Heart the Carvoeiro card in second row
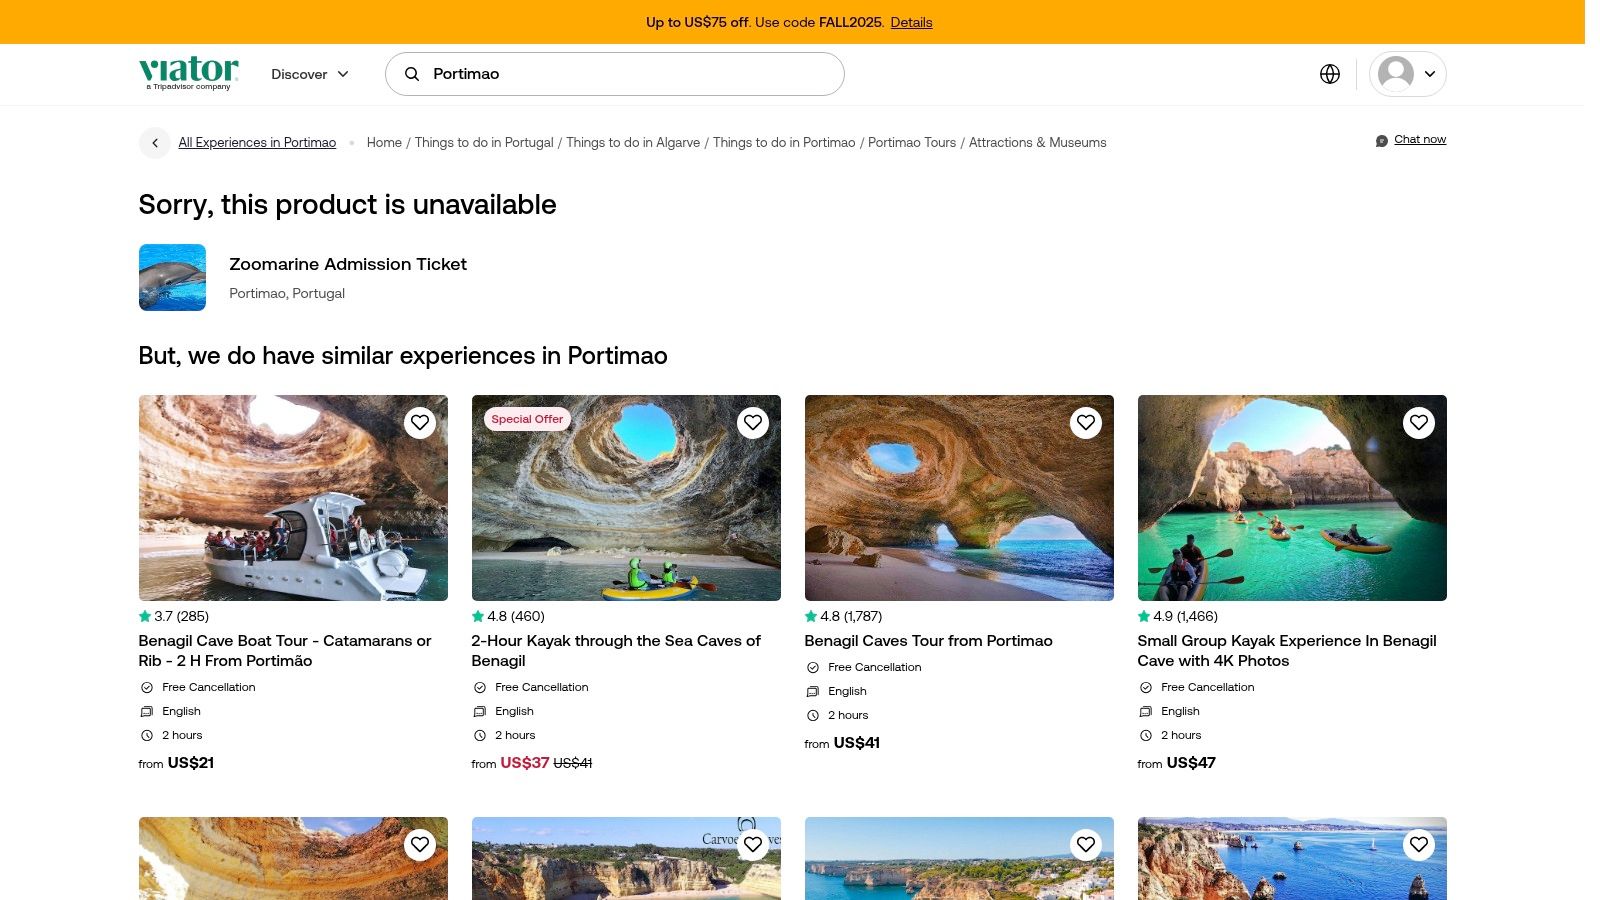The width and height of the screenshot is (1600, 900). (753, 844)
